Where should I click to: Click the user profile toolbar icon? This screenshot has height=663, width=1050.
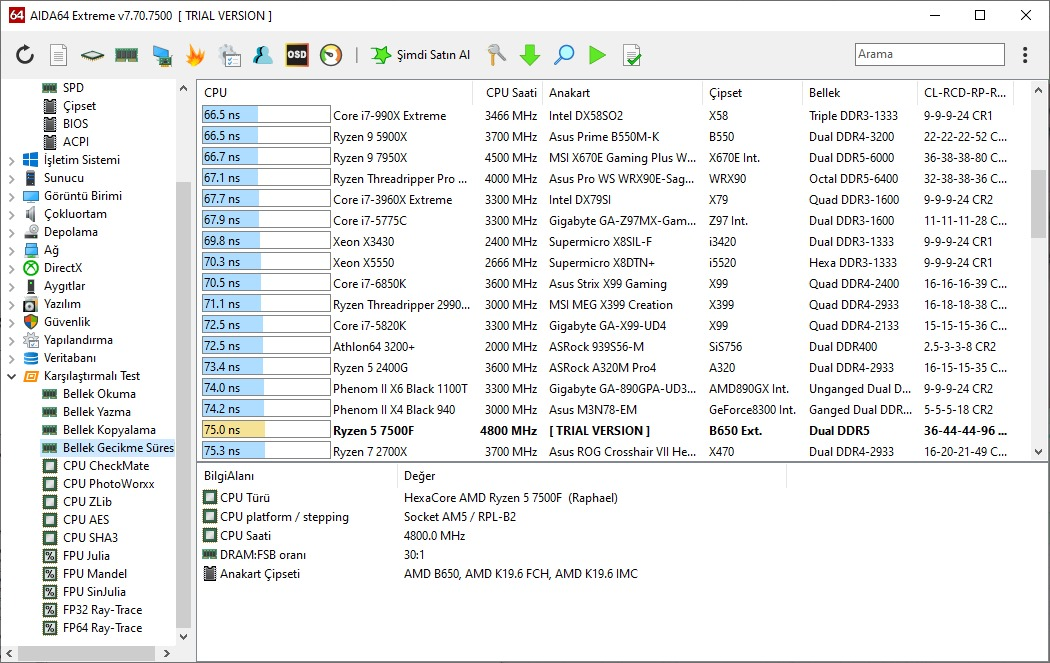(x=262, y=55)
